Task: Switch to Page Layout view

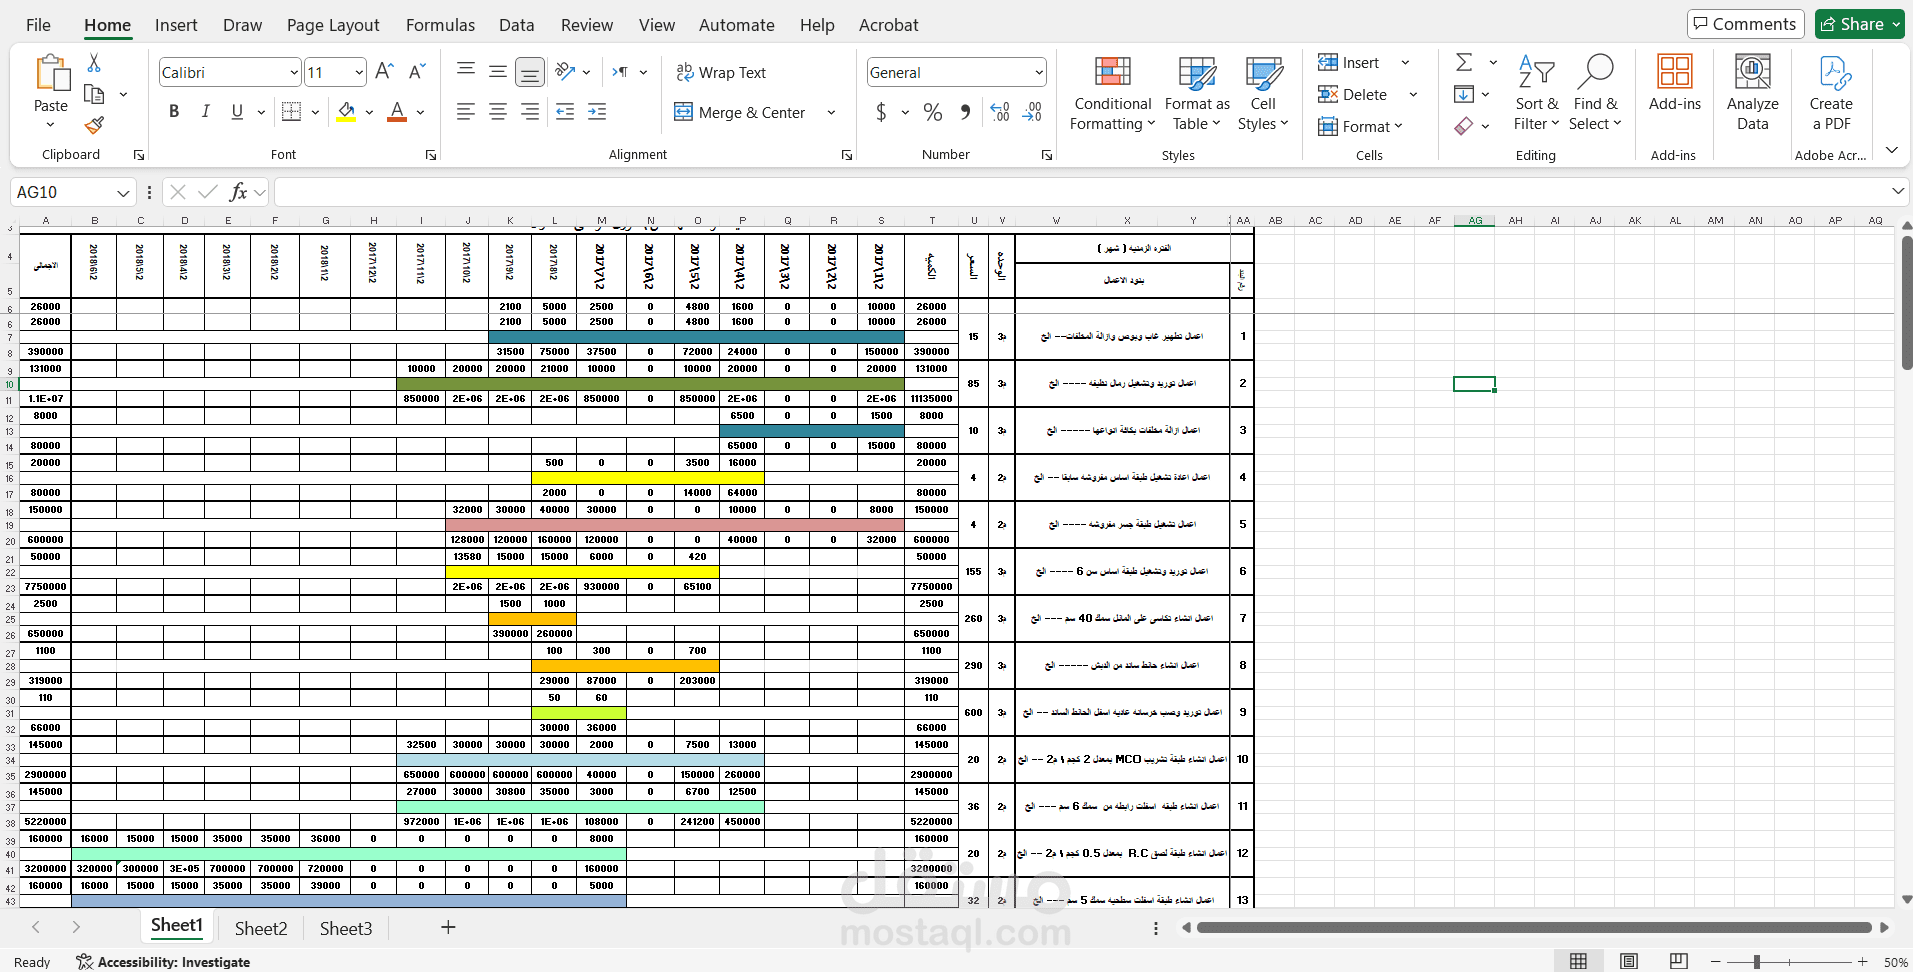Action: tap(1629, 961)
